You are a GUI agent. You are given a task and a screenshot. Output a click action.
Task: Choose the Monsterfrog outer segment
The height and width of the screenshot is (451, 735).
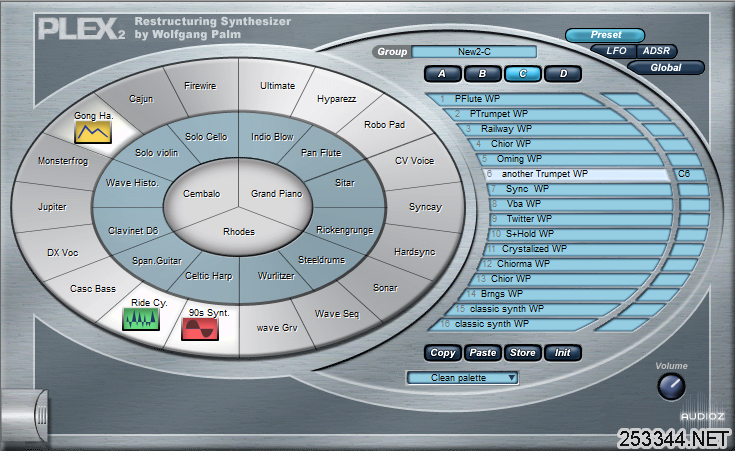(63, 161)
